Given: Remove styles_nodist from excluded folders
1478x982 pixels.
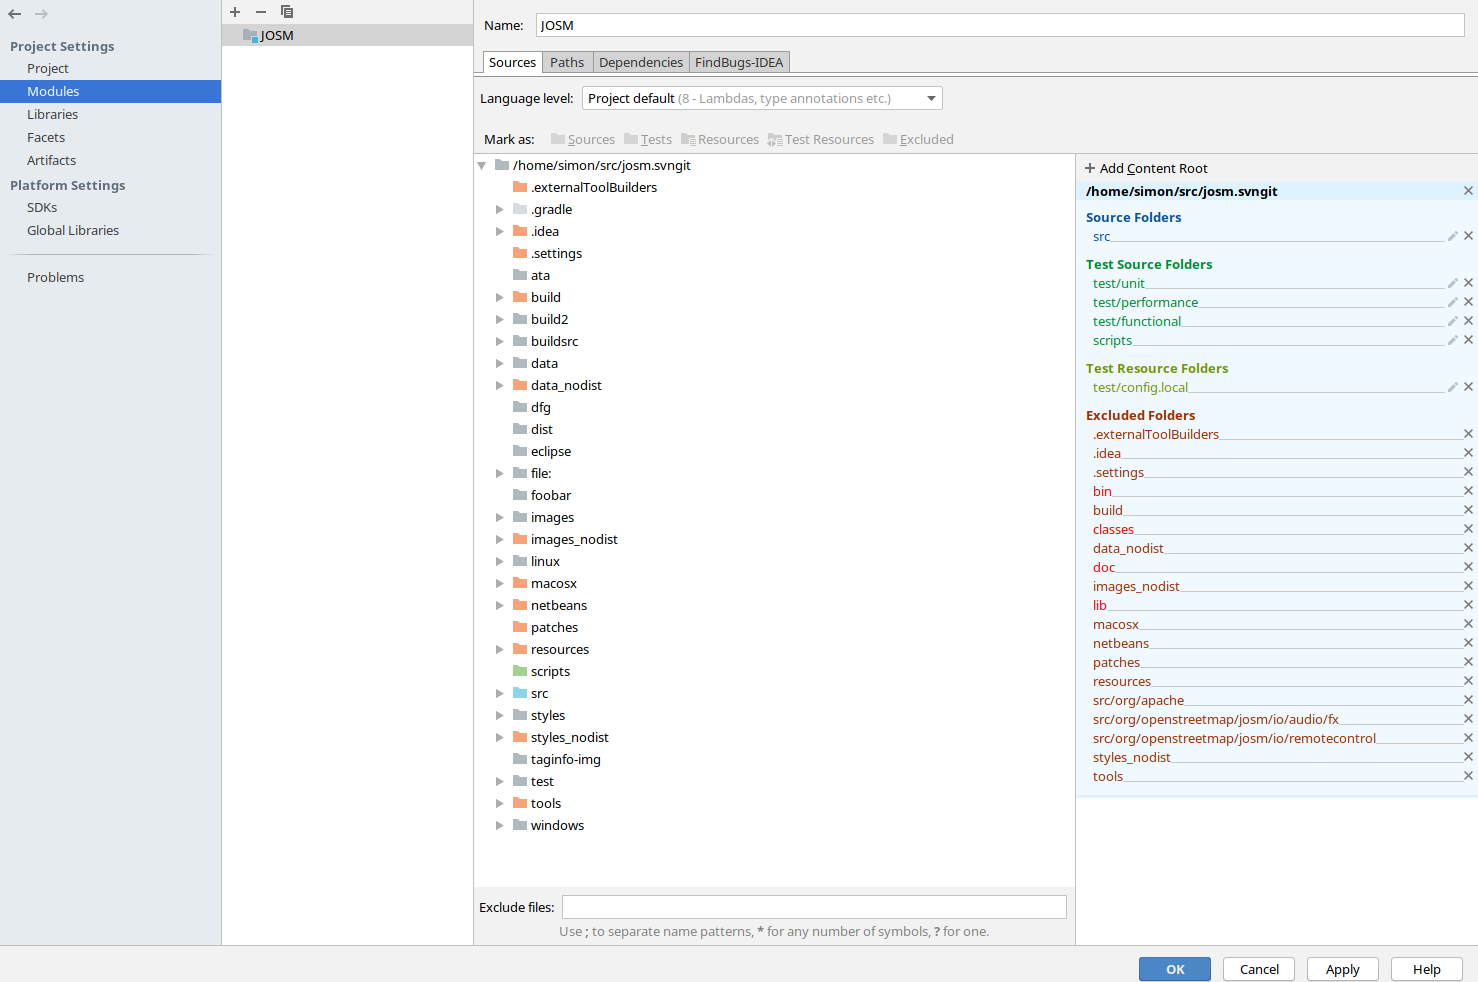Looking at the screenshot, I should 1468,757.
